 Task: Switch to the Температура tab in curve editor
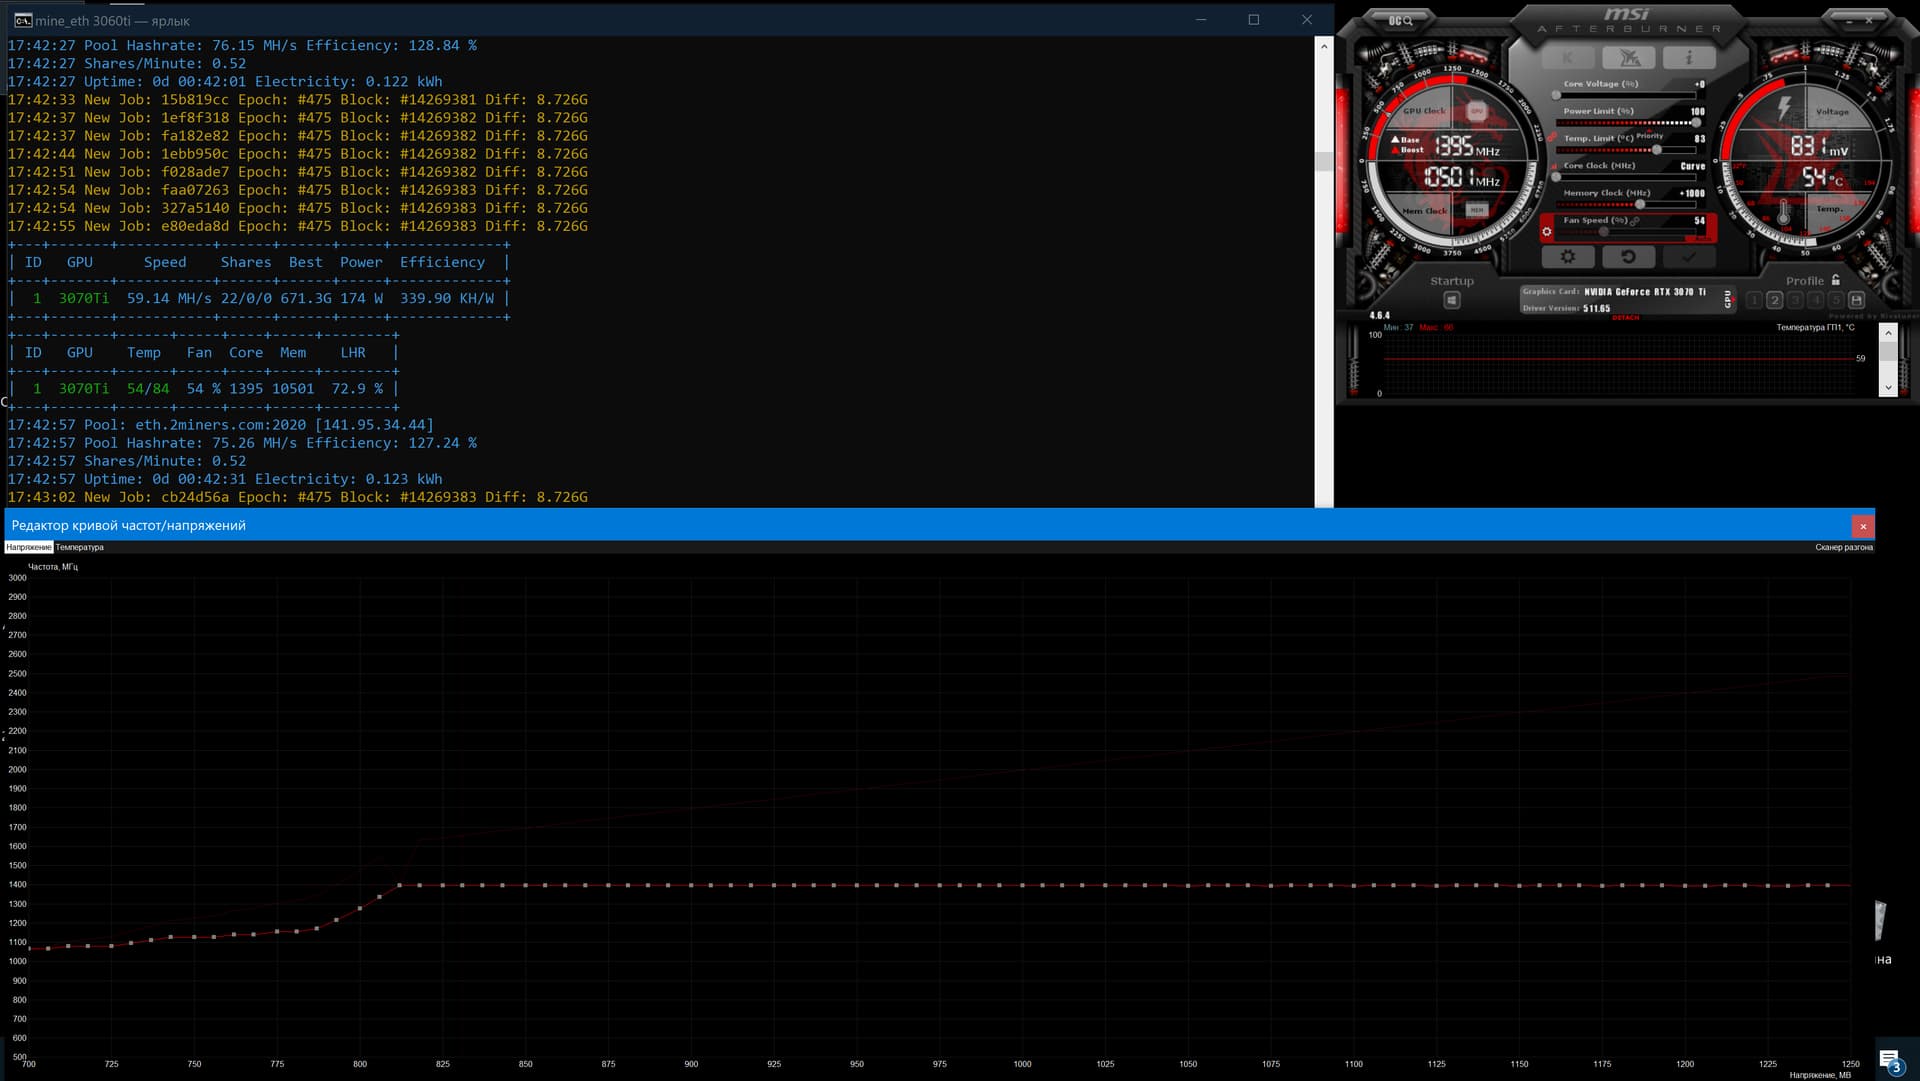point(79,547)
